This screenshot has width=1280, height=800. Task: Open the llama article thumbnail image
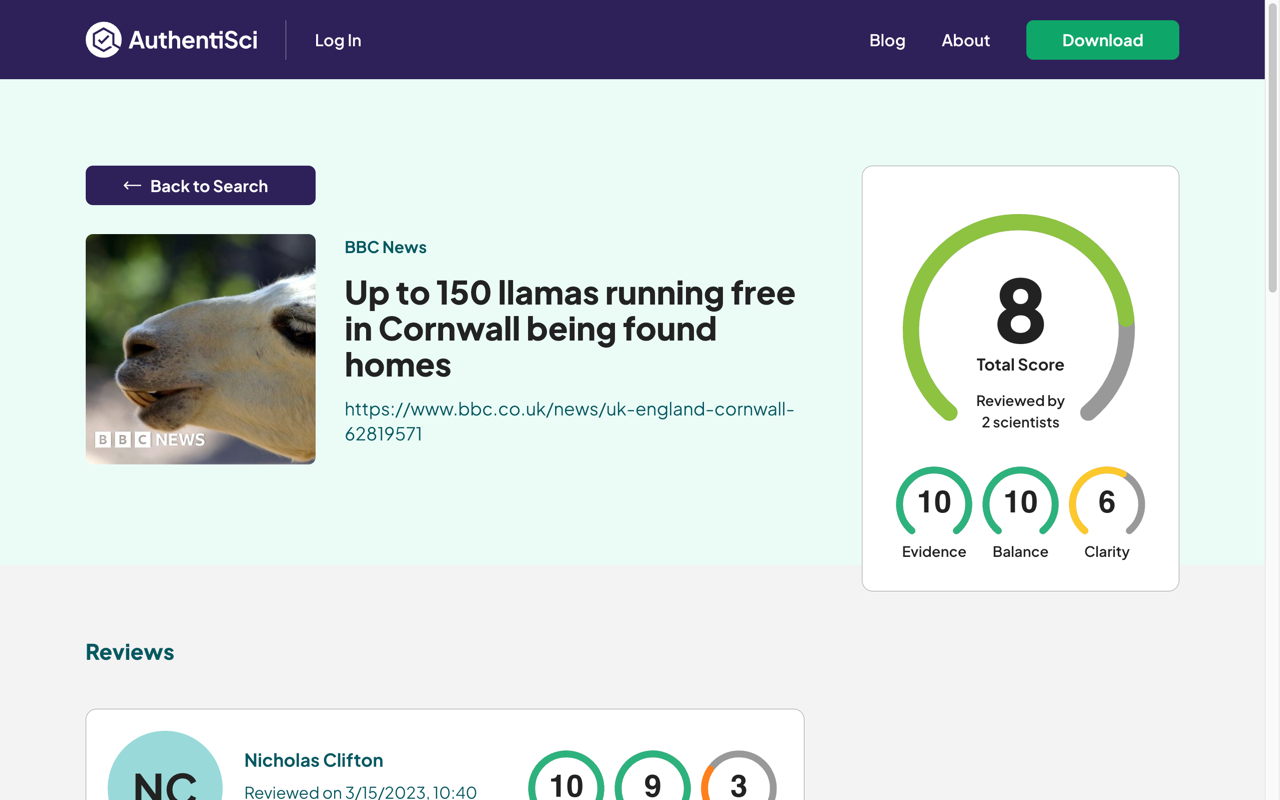point(200,349)
